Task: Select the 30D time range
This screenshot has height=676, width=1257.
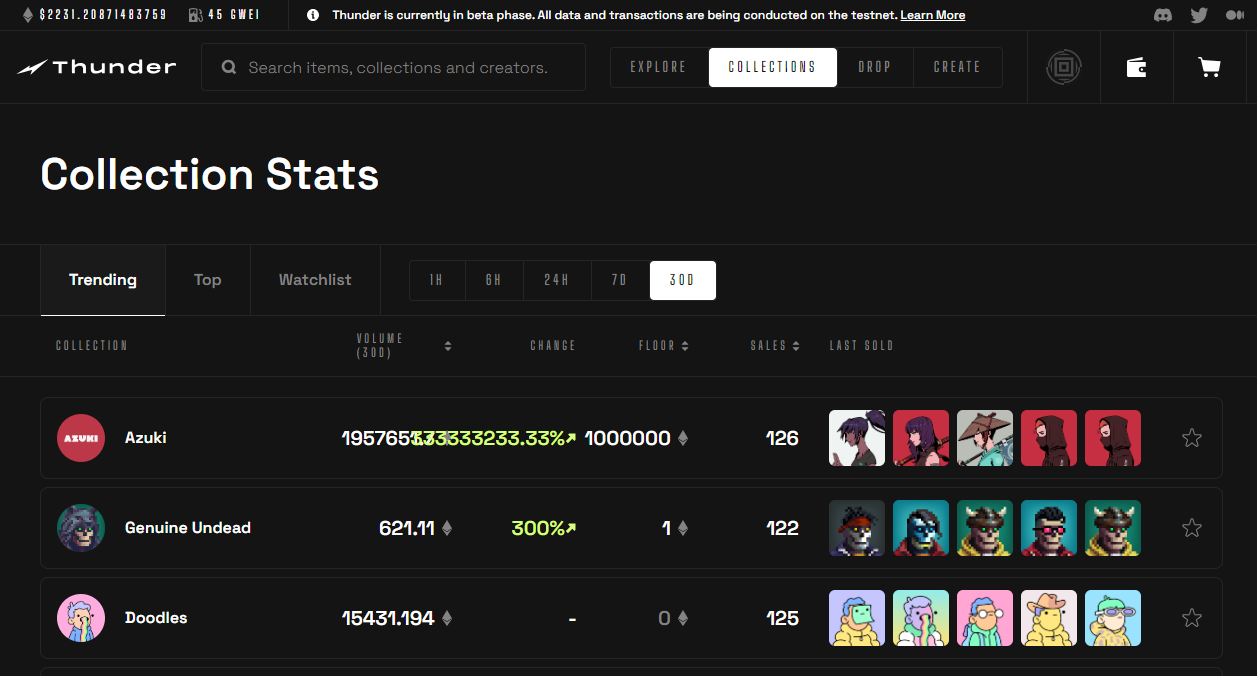Action: click(x=683, y=280)
